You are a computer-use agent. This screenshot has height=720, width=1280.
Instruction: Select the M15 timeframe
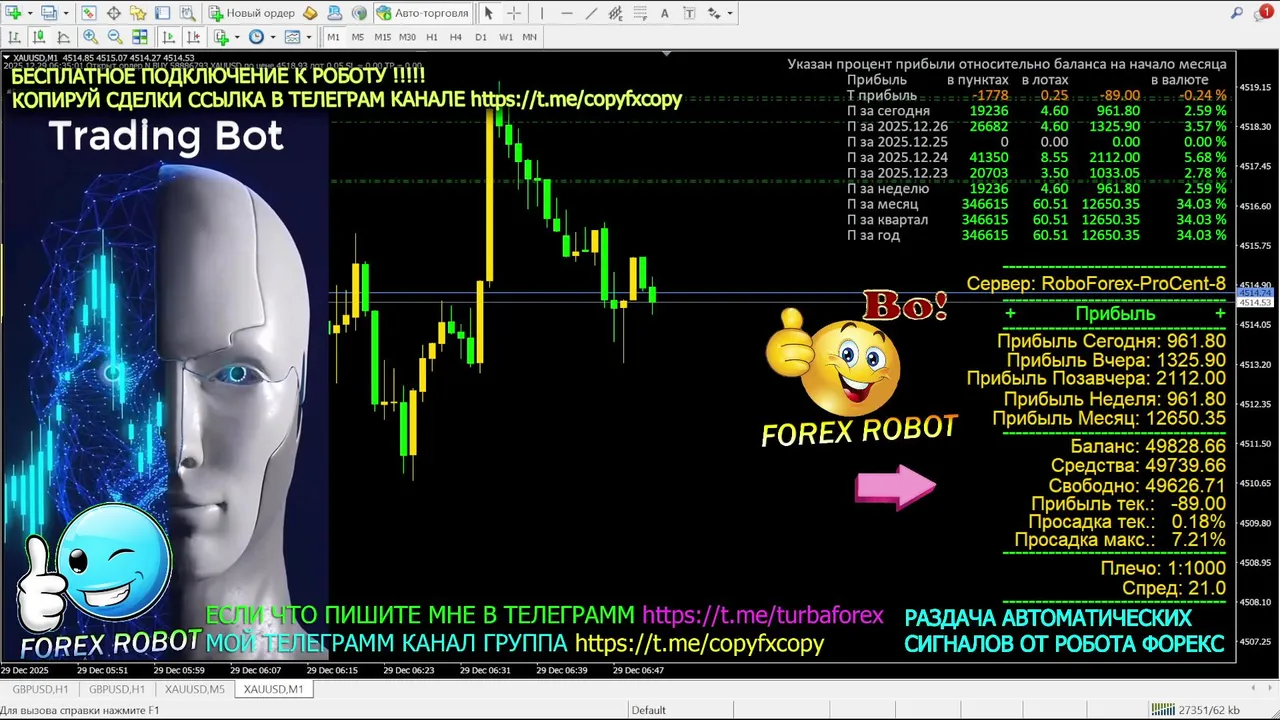[383, 37]
